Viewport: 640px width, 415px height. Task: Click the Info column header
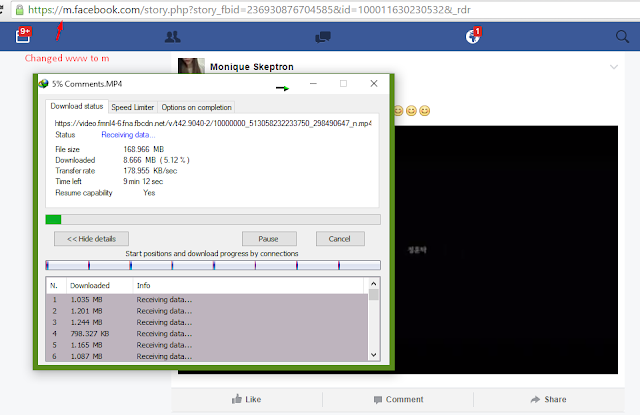[248, 286]
